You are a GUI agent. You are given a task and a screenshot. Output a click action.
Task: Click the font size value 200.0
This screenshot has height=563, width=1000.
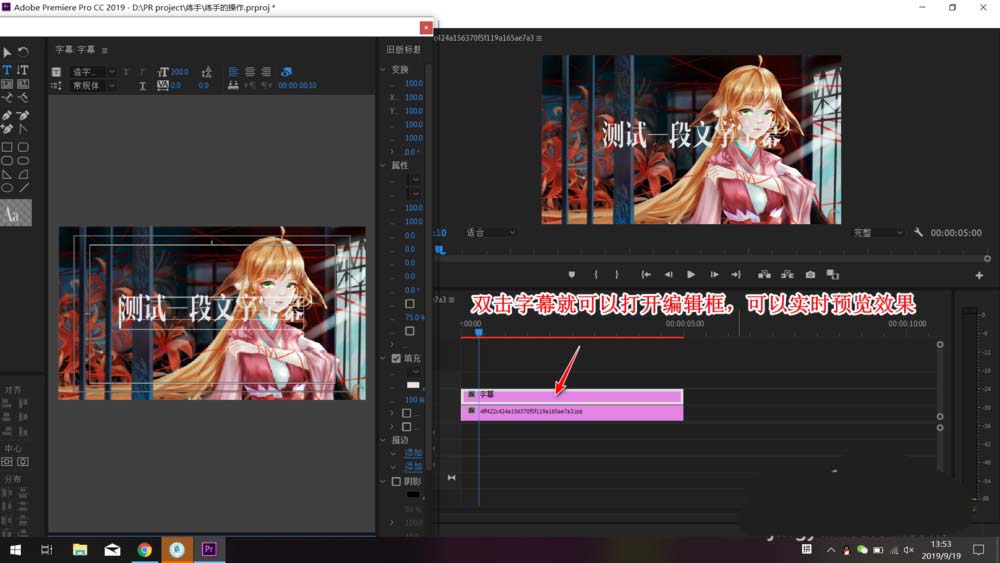point(179,72)
